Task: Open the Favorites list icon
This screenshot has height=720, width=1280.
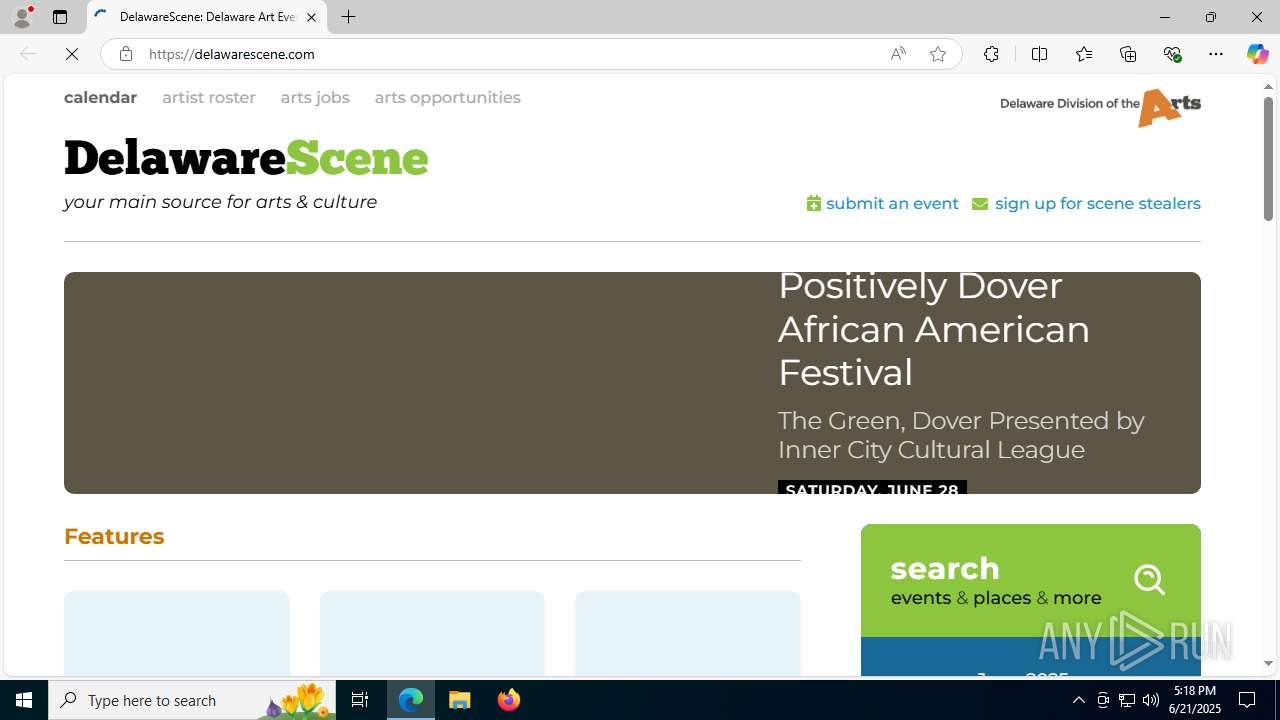Action: [x=1084, y=54]
